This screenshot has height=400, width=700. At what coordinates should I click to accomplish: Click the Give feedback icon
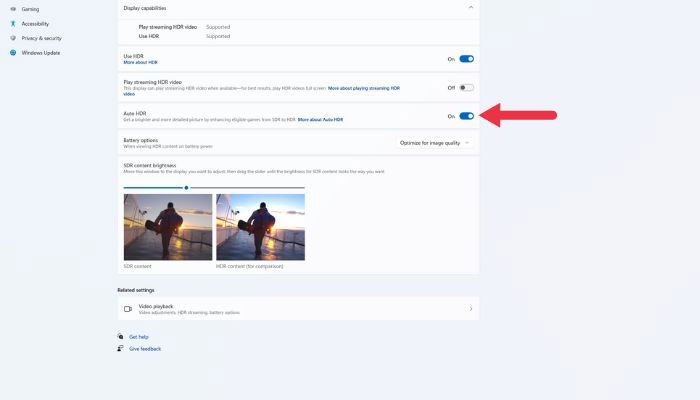coord(121,348)
